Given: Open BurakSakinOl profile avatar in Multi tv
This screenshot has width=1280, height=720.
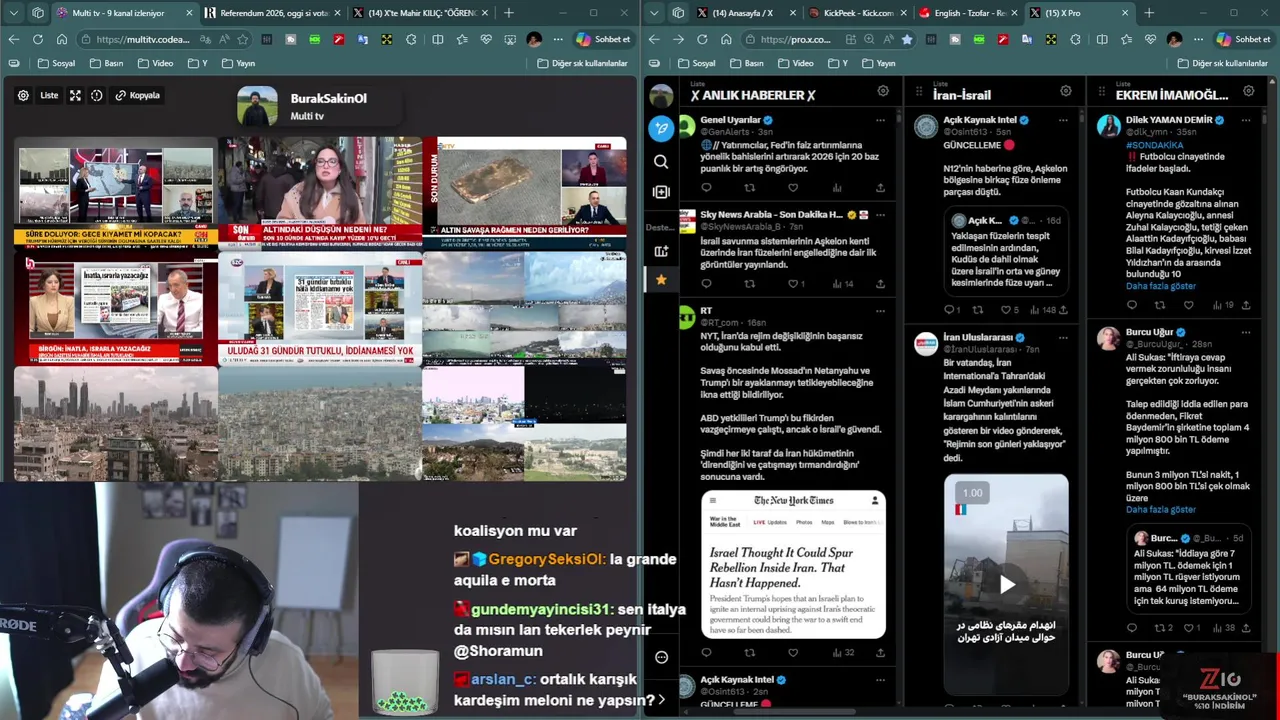Looking at the screenshot, I should coord(257,106).
